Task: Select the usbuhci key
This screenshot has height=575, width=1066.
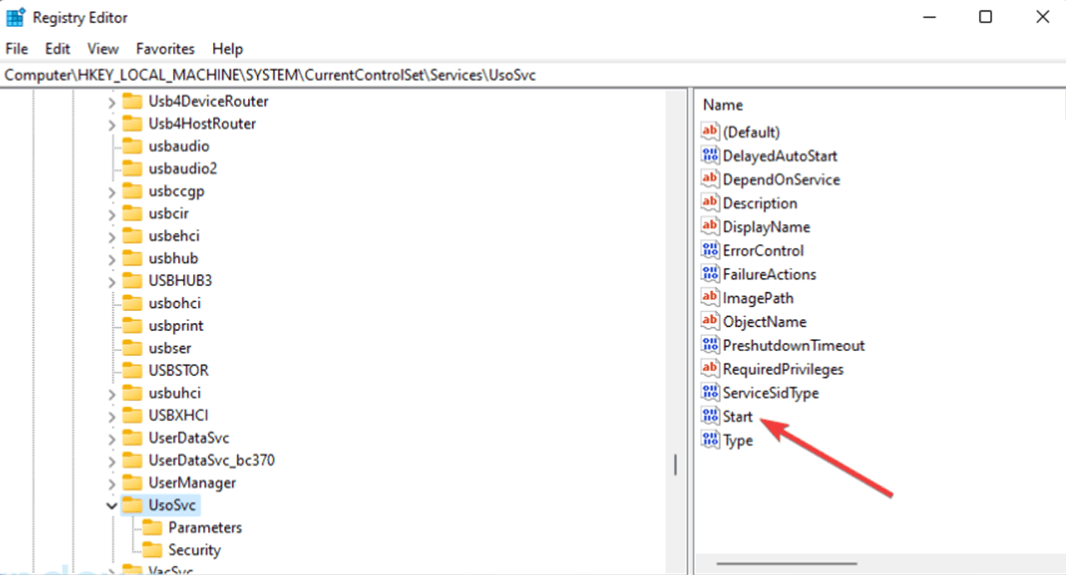Action: 175,393
